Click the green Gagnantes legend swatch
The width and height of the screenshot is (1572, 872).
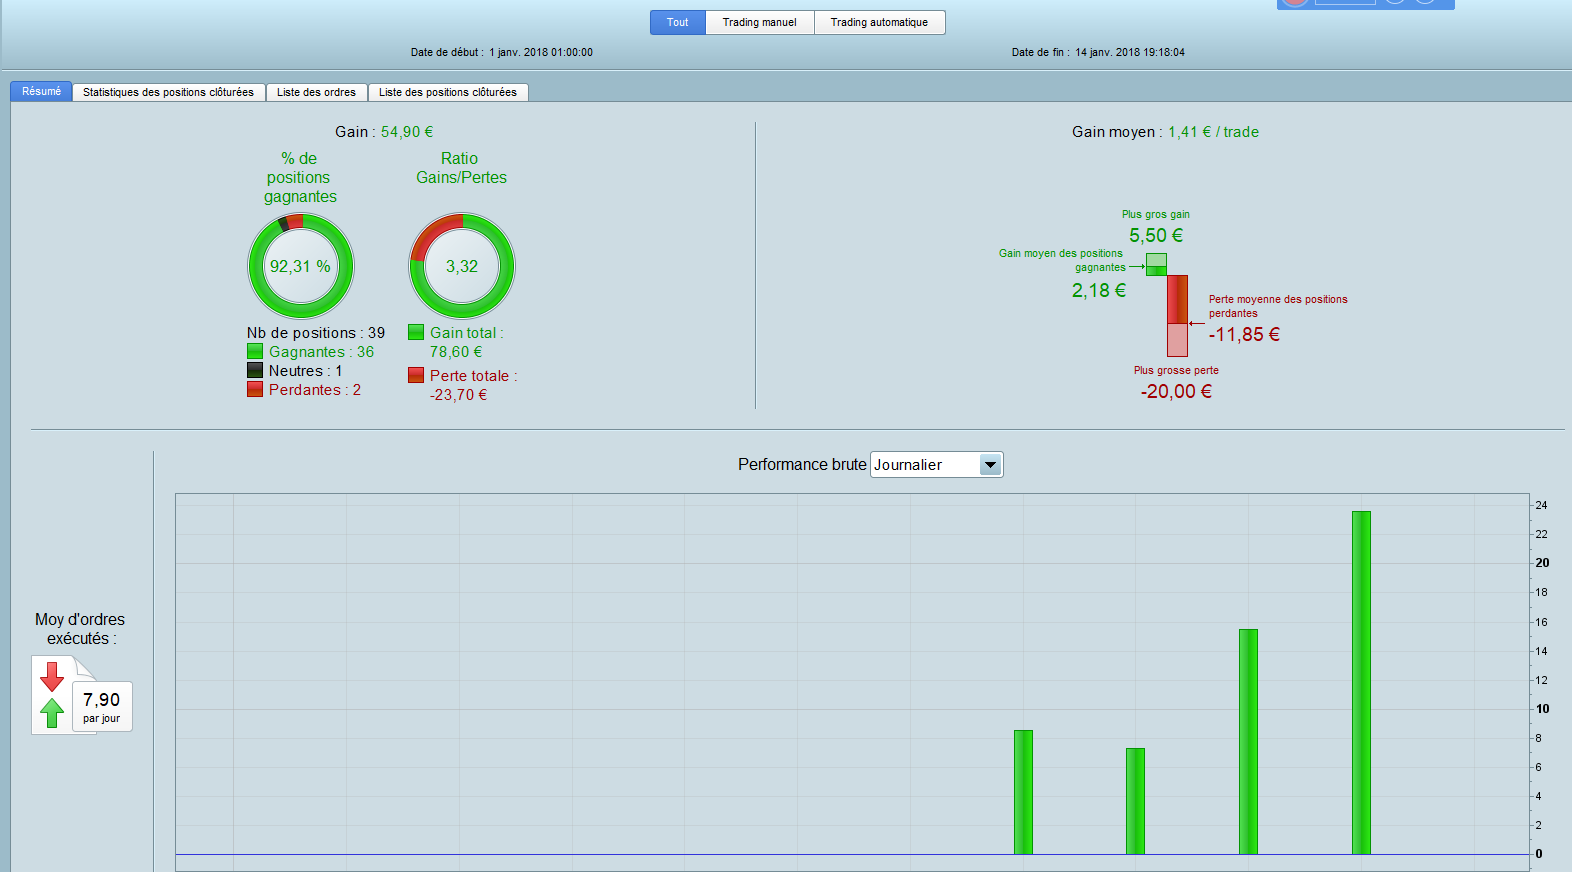coord(255,351)
